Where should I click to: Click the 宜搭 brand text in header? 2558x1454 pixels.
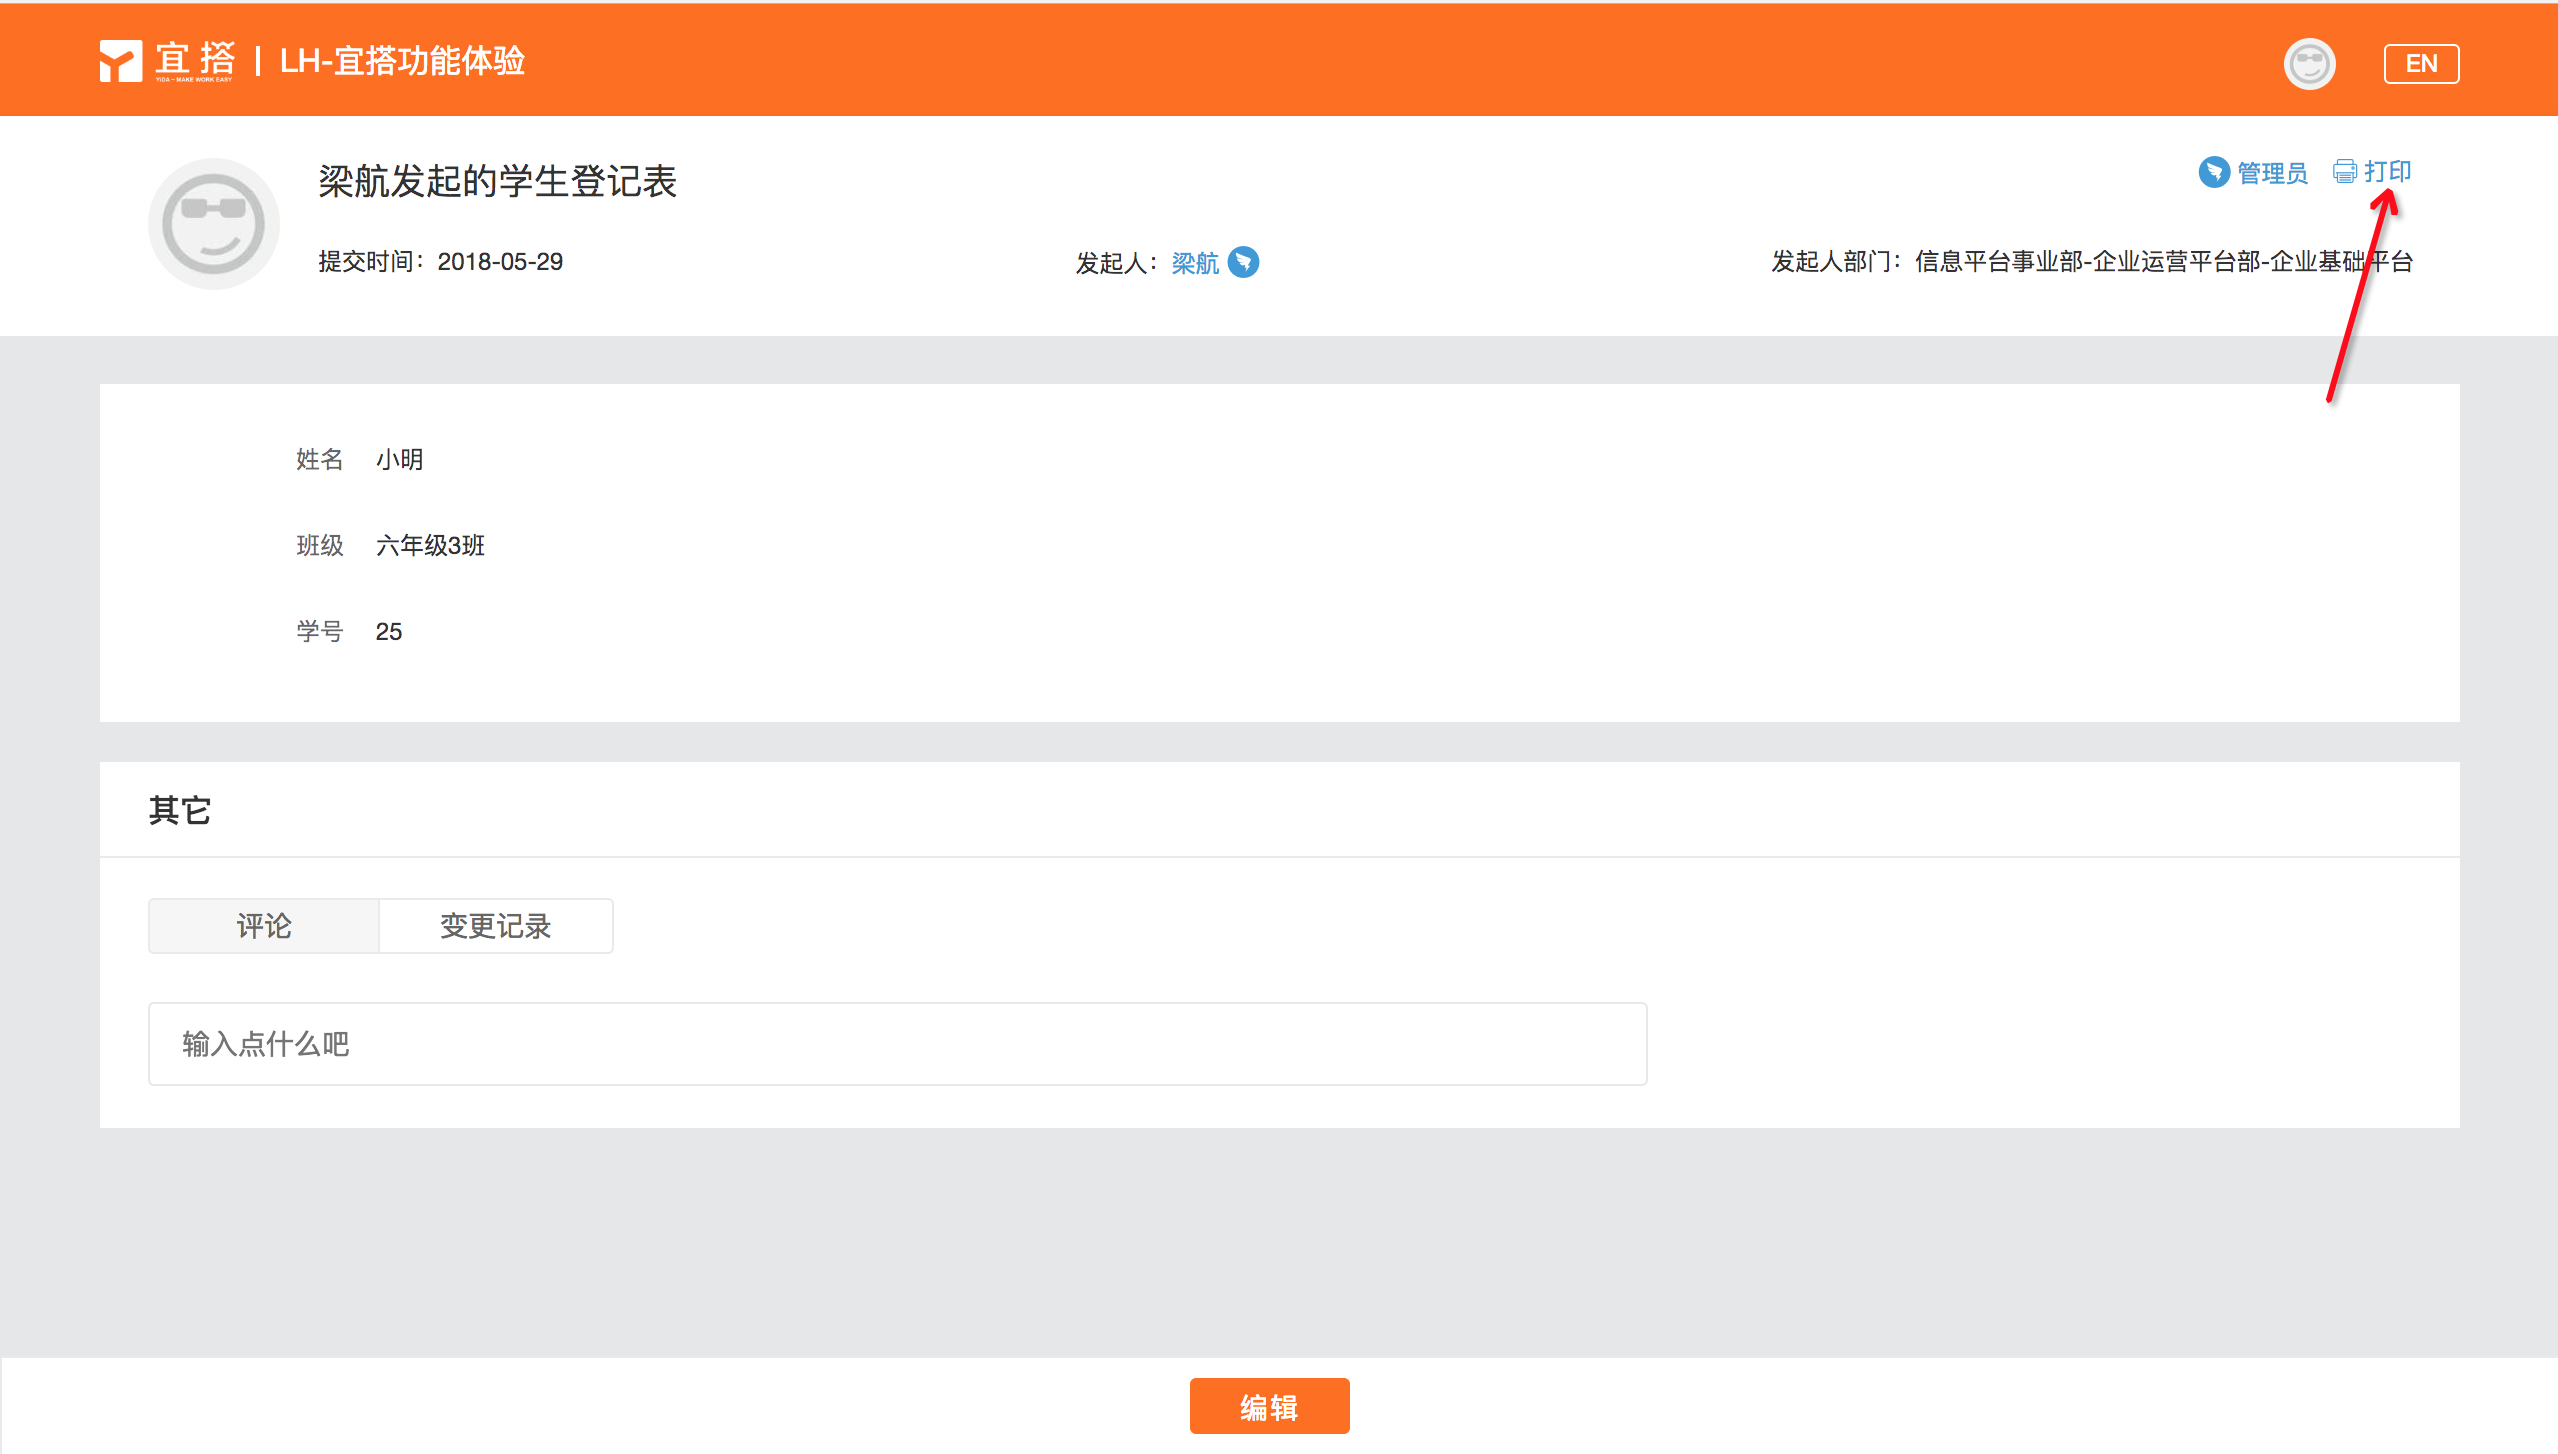coord(195,58)
